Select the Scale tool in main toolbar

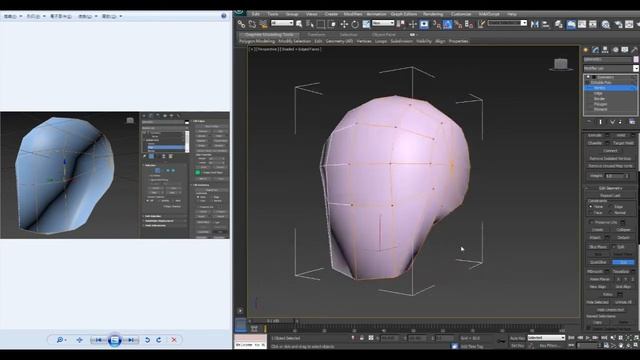(x=366, y=24)
